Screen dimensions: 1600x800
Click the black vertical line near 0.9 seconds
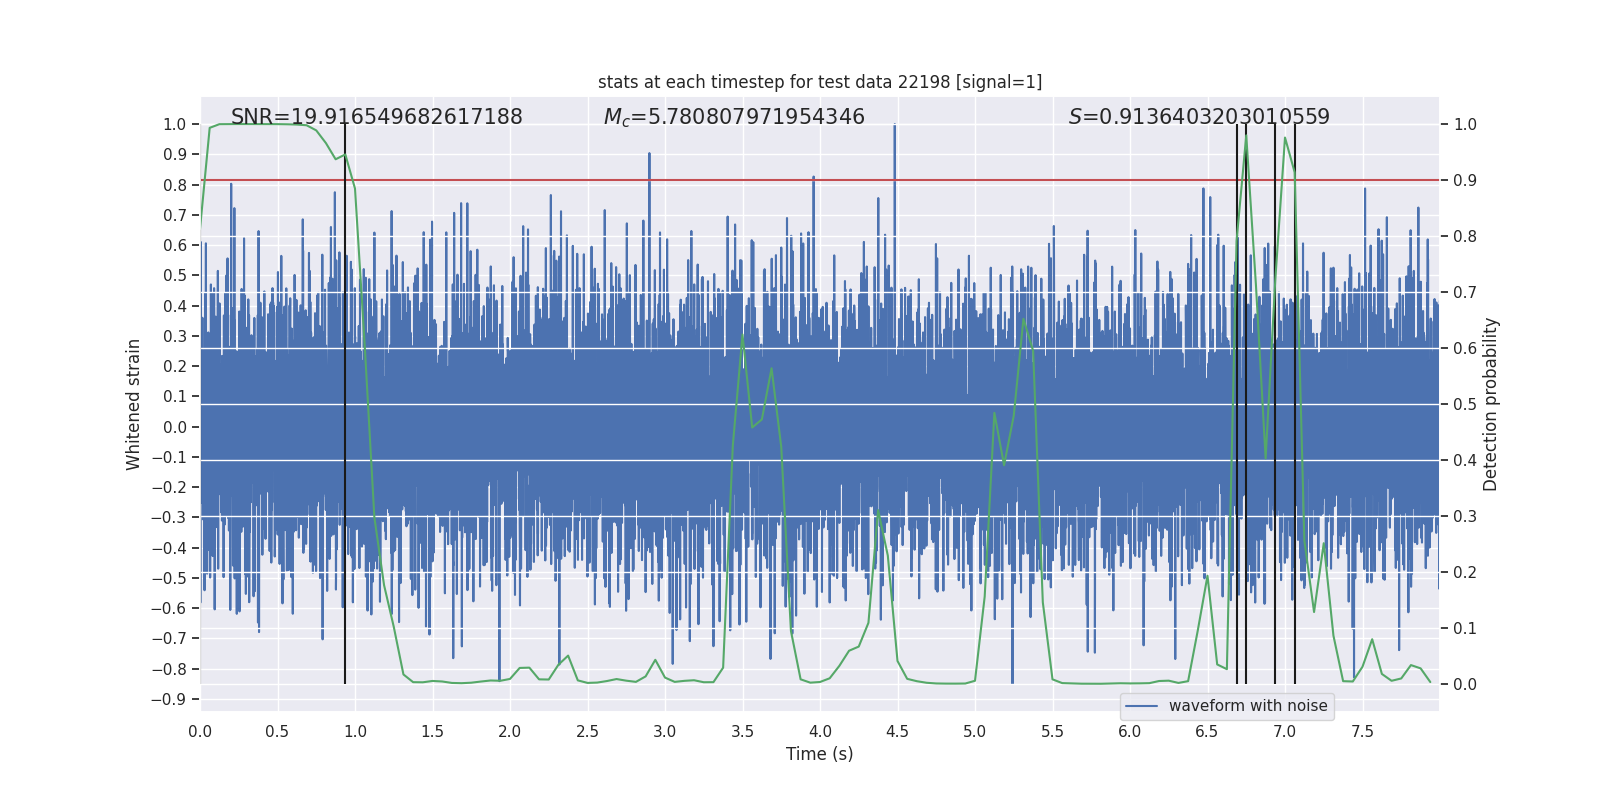pyautogui.click(x=345, y=400)
